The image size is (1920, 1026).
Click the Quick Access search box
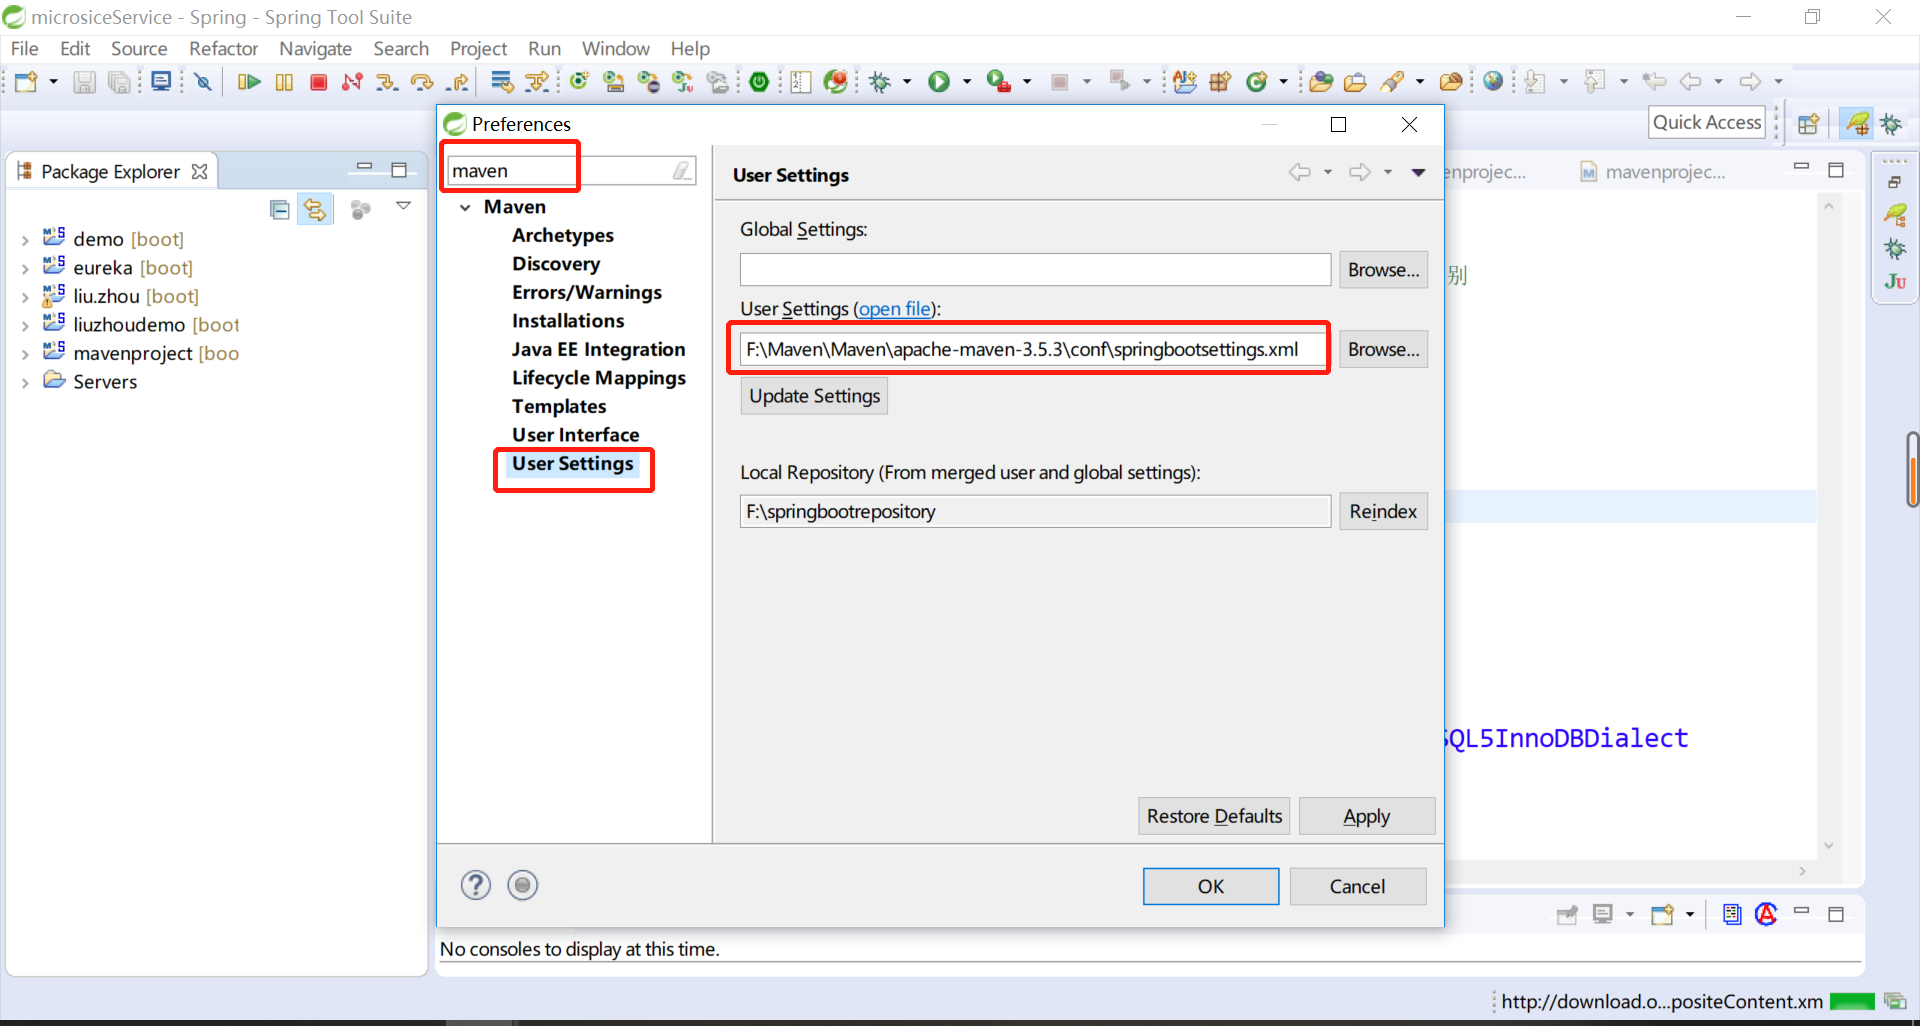pyautogui.click(x=1706, y=122)
